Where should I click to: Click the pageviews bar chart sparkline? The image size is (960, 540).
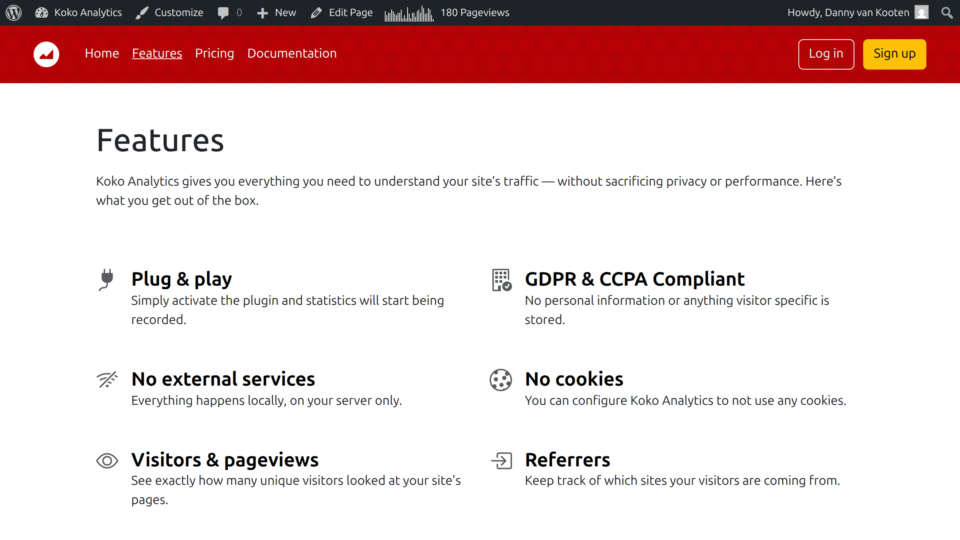click(409, 13)
